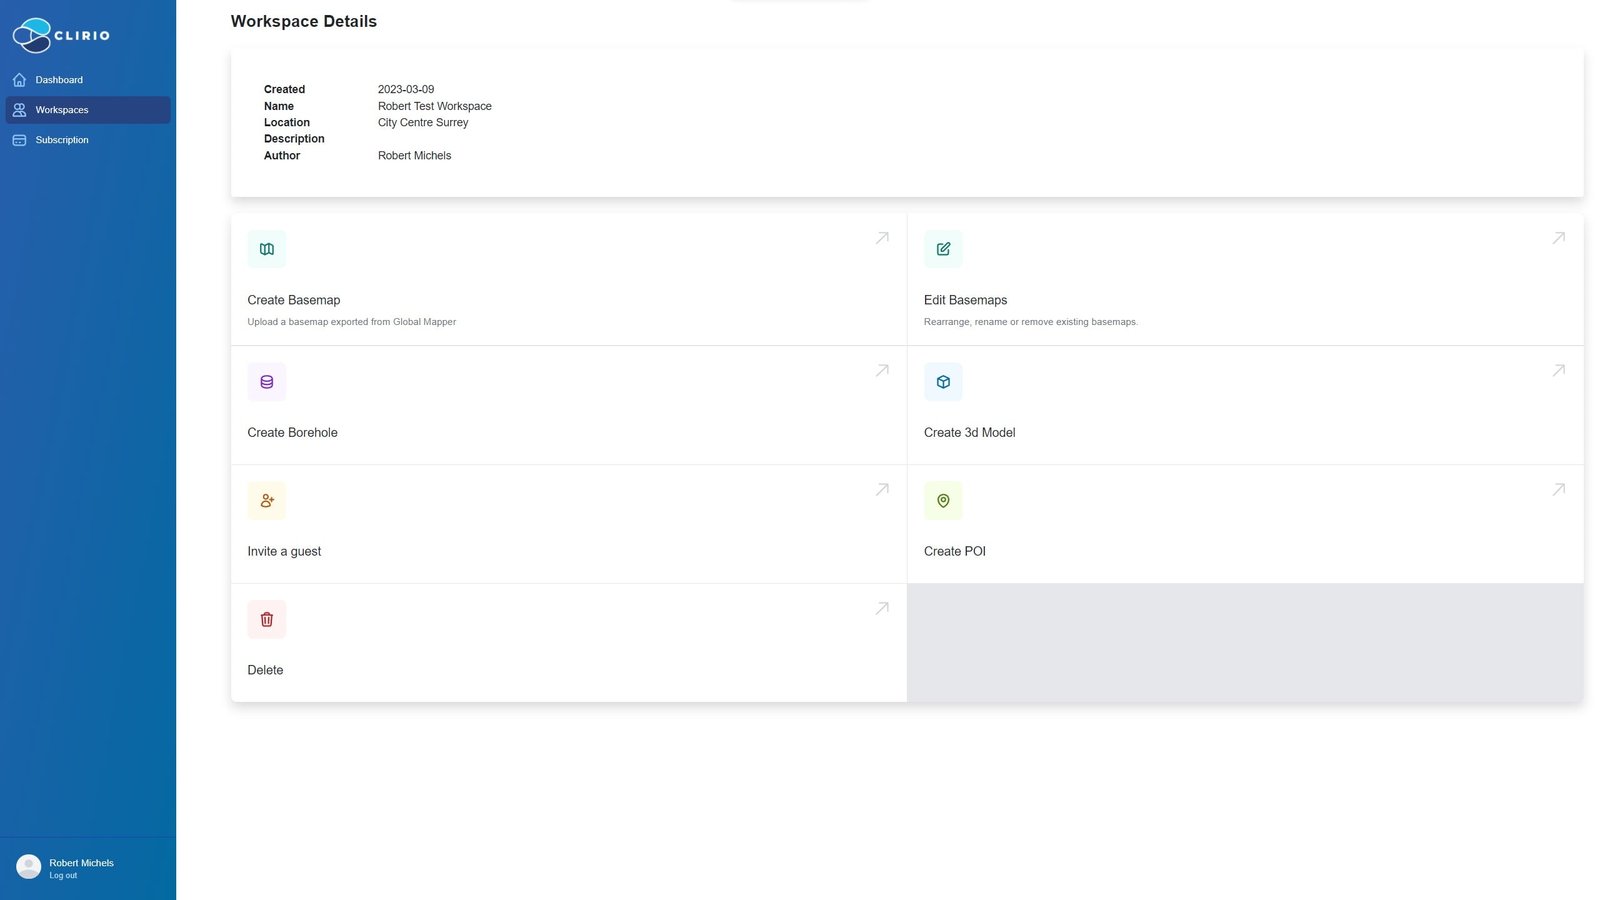Click the author value Robert Michels

pos(415,155)
